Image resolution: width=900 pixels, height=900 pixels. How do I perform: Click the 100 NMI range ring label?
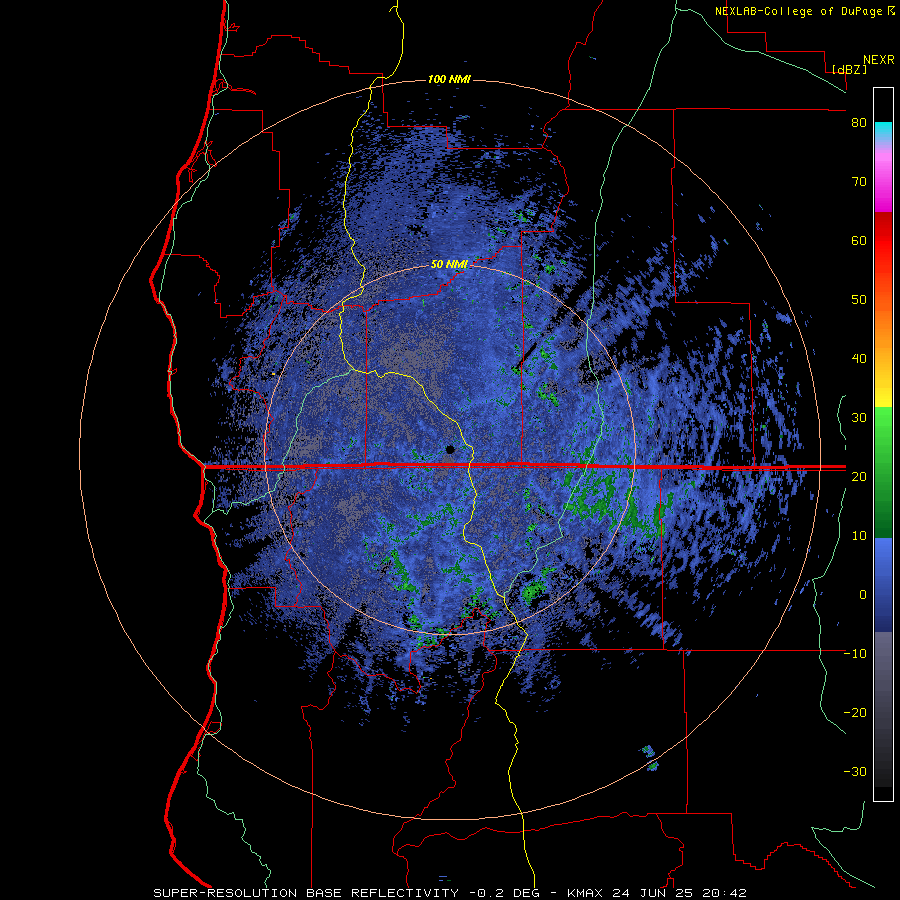click(449, 79)
